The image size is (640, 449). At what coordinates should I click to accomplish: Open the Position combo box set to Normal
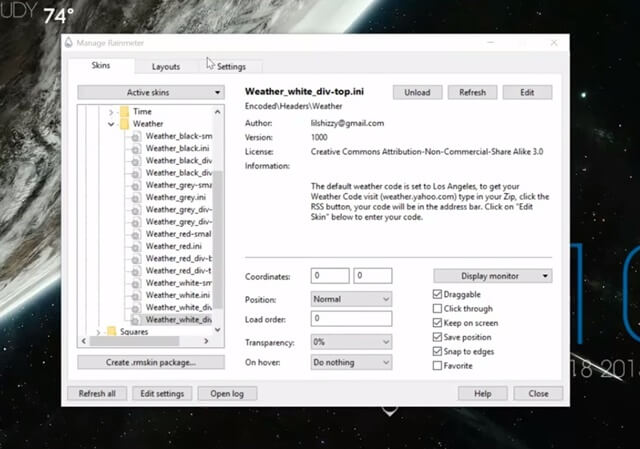pyautogui.click(x=351, y=299)
